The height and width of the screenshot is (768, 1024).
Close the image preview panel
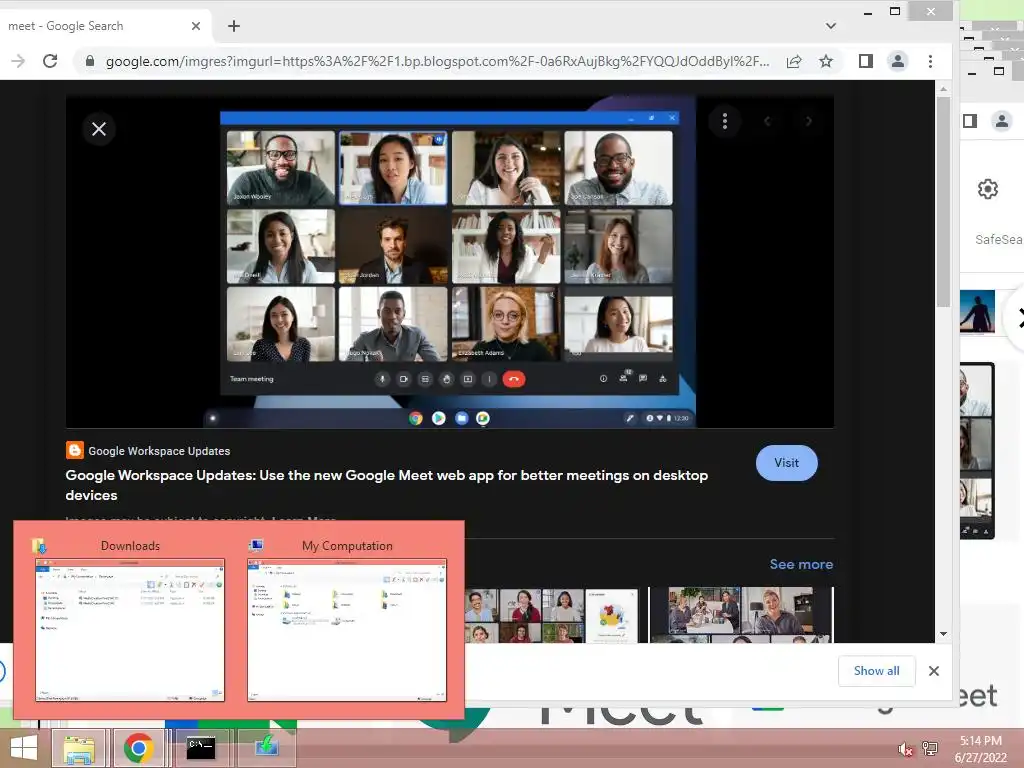tap(99, 129)
